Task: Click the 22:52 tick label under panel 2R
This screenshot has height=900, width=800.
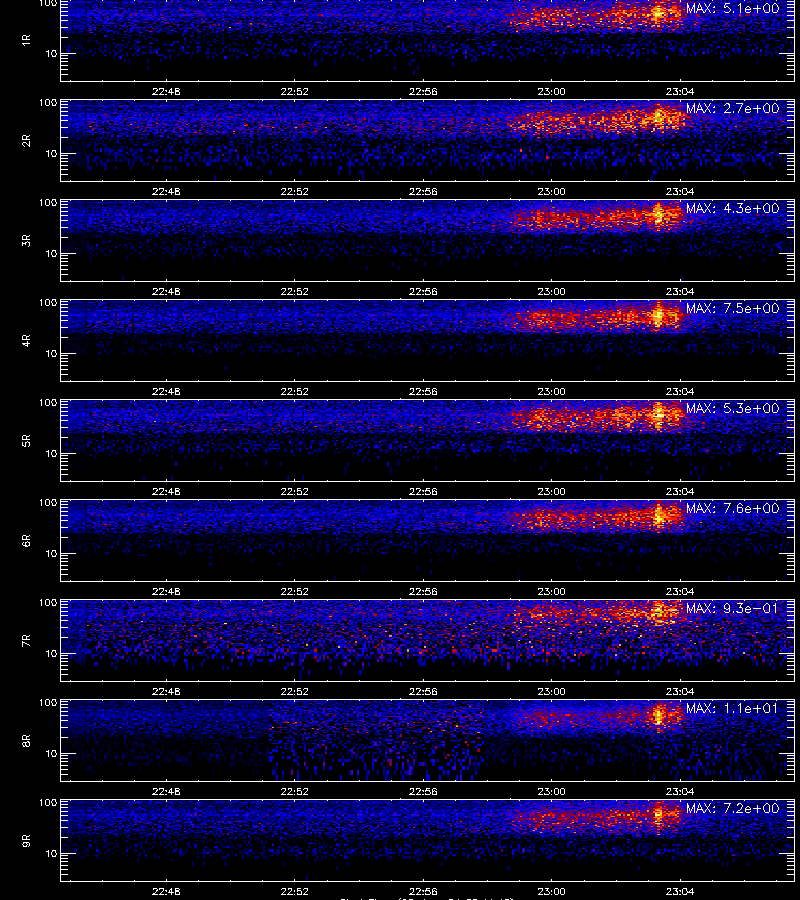Action: pos(294,191)
